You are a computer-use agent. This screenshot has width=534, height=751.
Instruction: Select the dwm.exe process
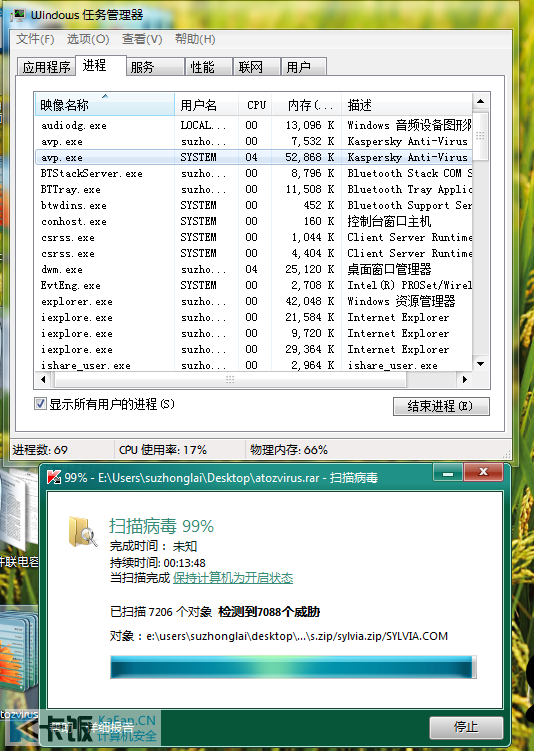click(x=253, y=269)
